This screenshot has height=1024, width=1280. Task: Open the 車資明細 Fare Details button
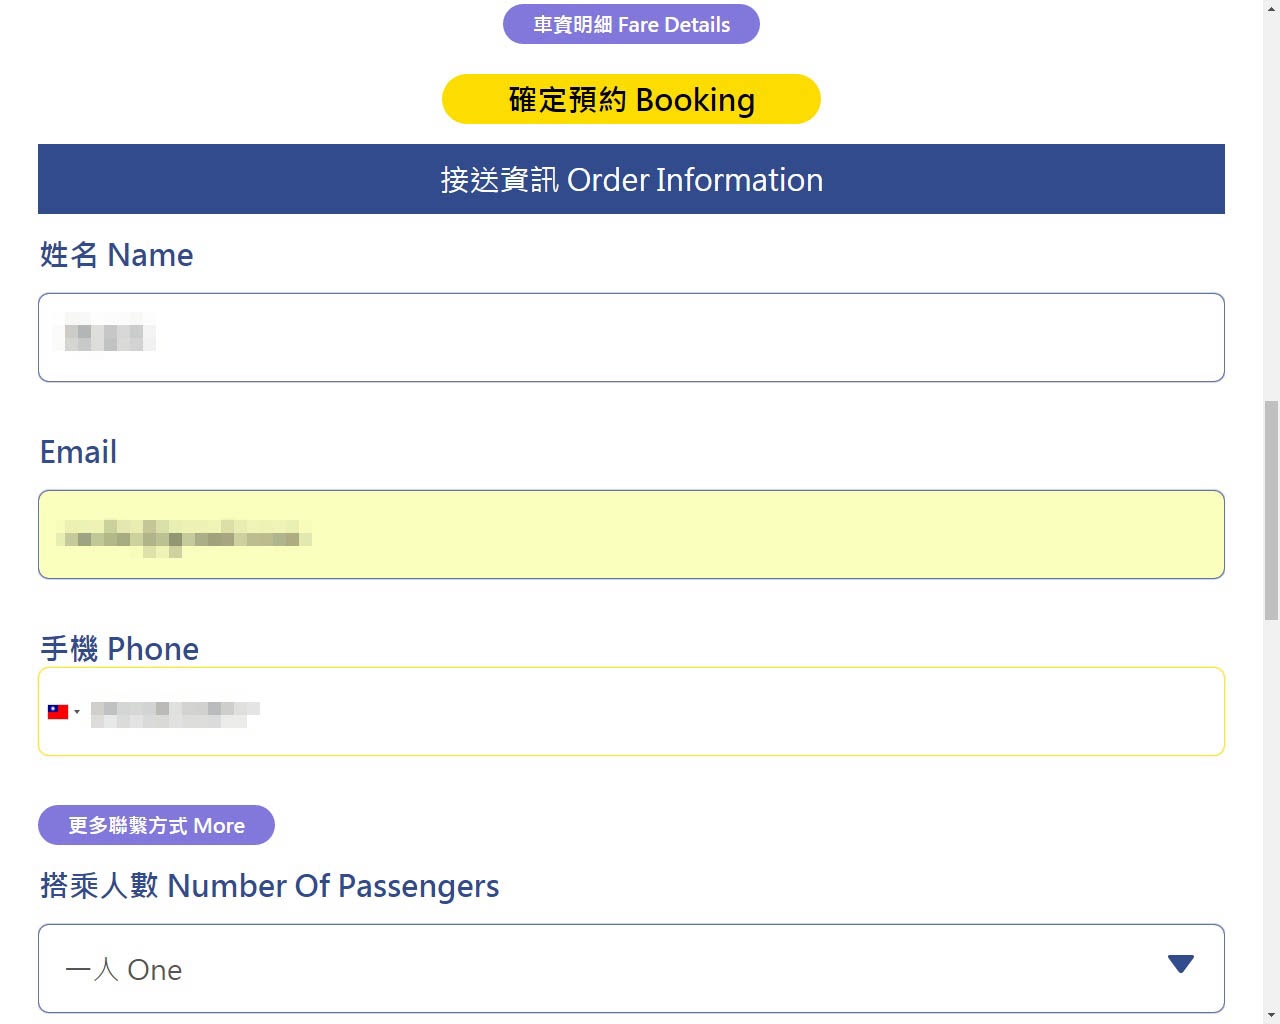coord(631,24)
